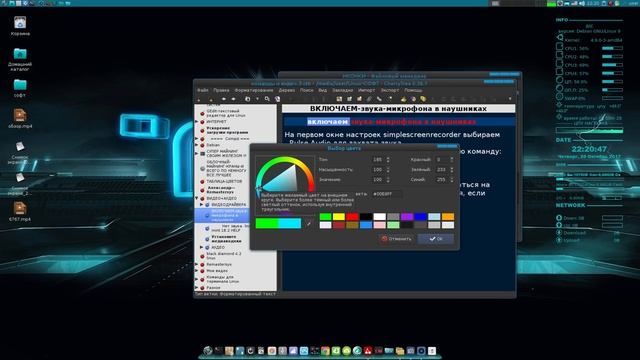Expand the АУДИО subnode
The height and width of the screenshot is (360, 640).
click(x=202, y=247)
